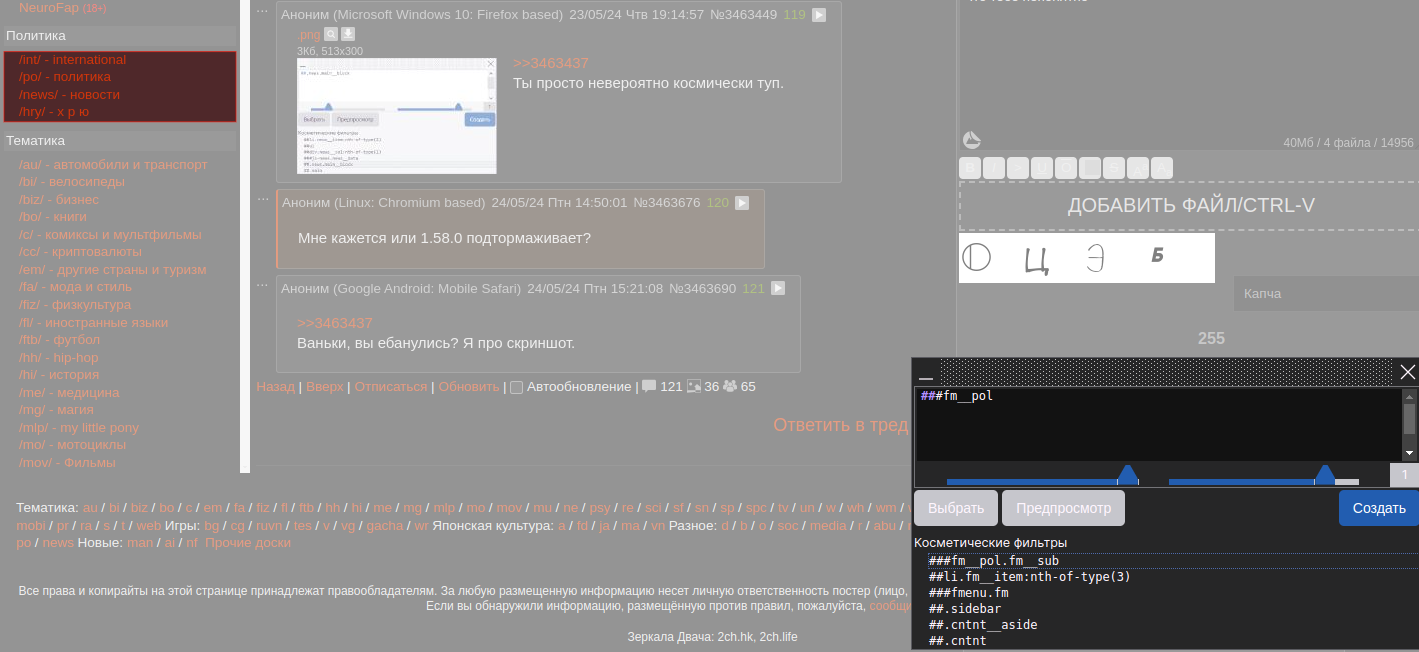Toggle the Автообновление checkbox
Image resolution: width=1419 pixels, height=652 pixels.
517,387
